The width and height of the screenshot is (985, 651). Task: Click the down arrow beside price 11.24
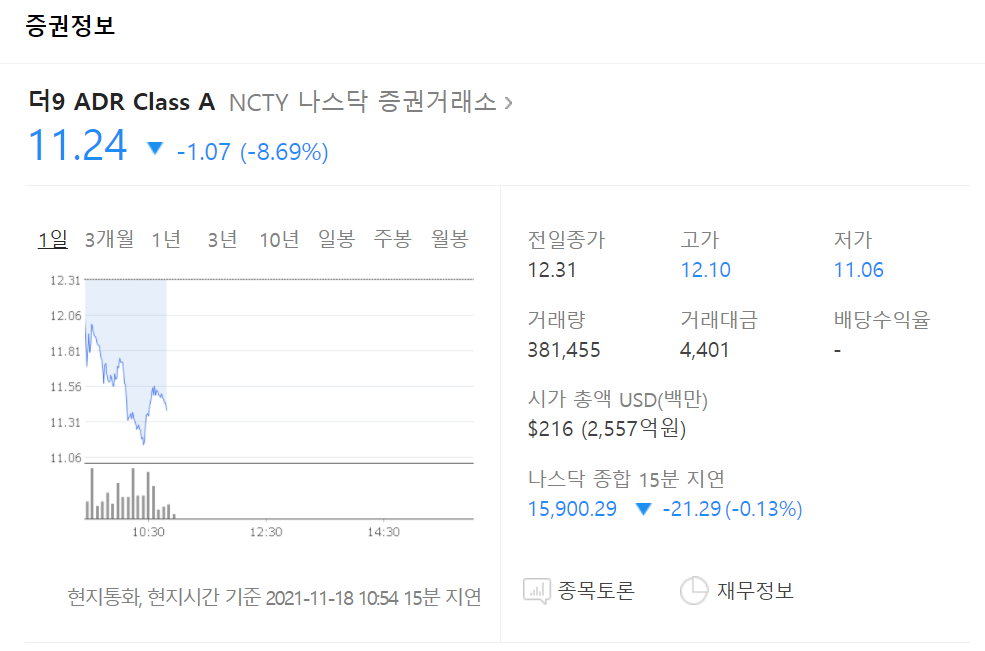point(155,148)
